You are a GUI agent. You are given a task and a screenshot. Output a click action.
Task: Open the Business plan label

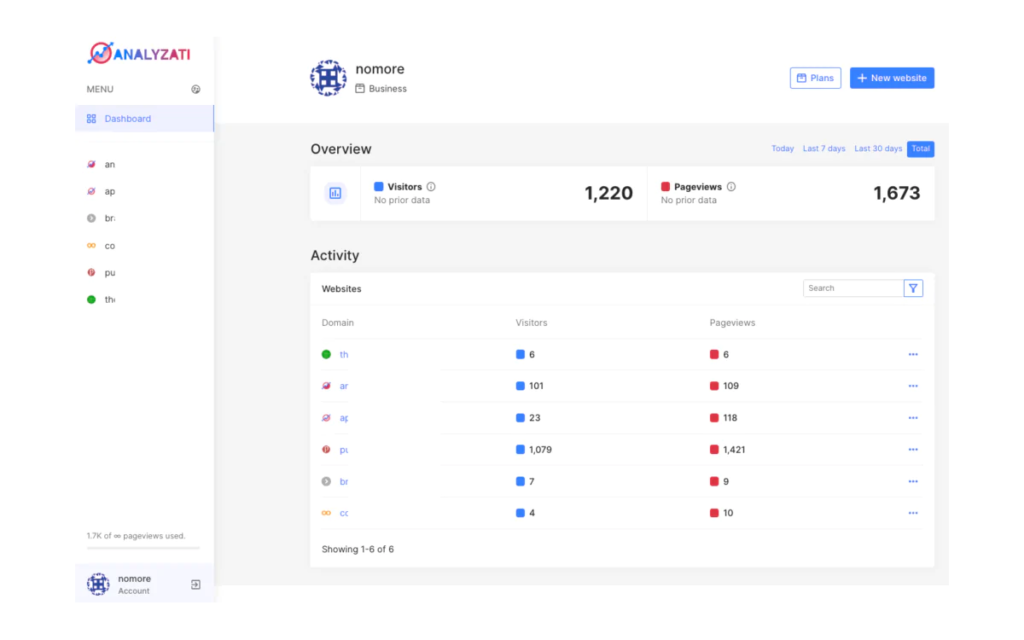click(x=381, y=89)
